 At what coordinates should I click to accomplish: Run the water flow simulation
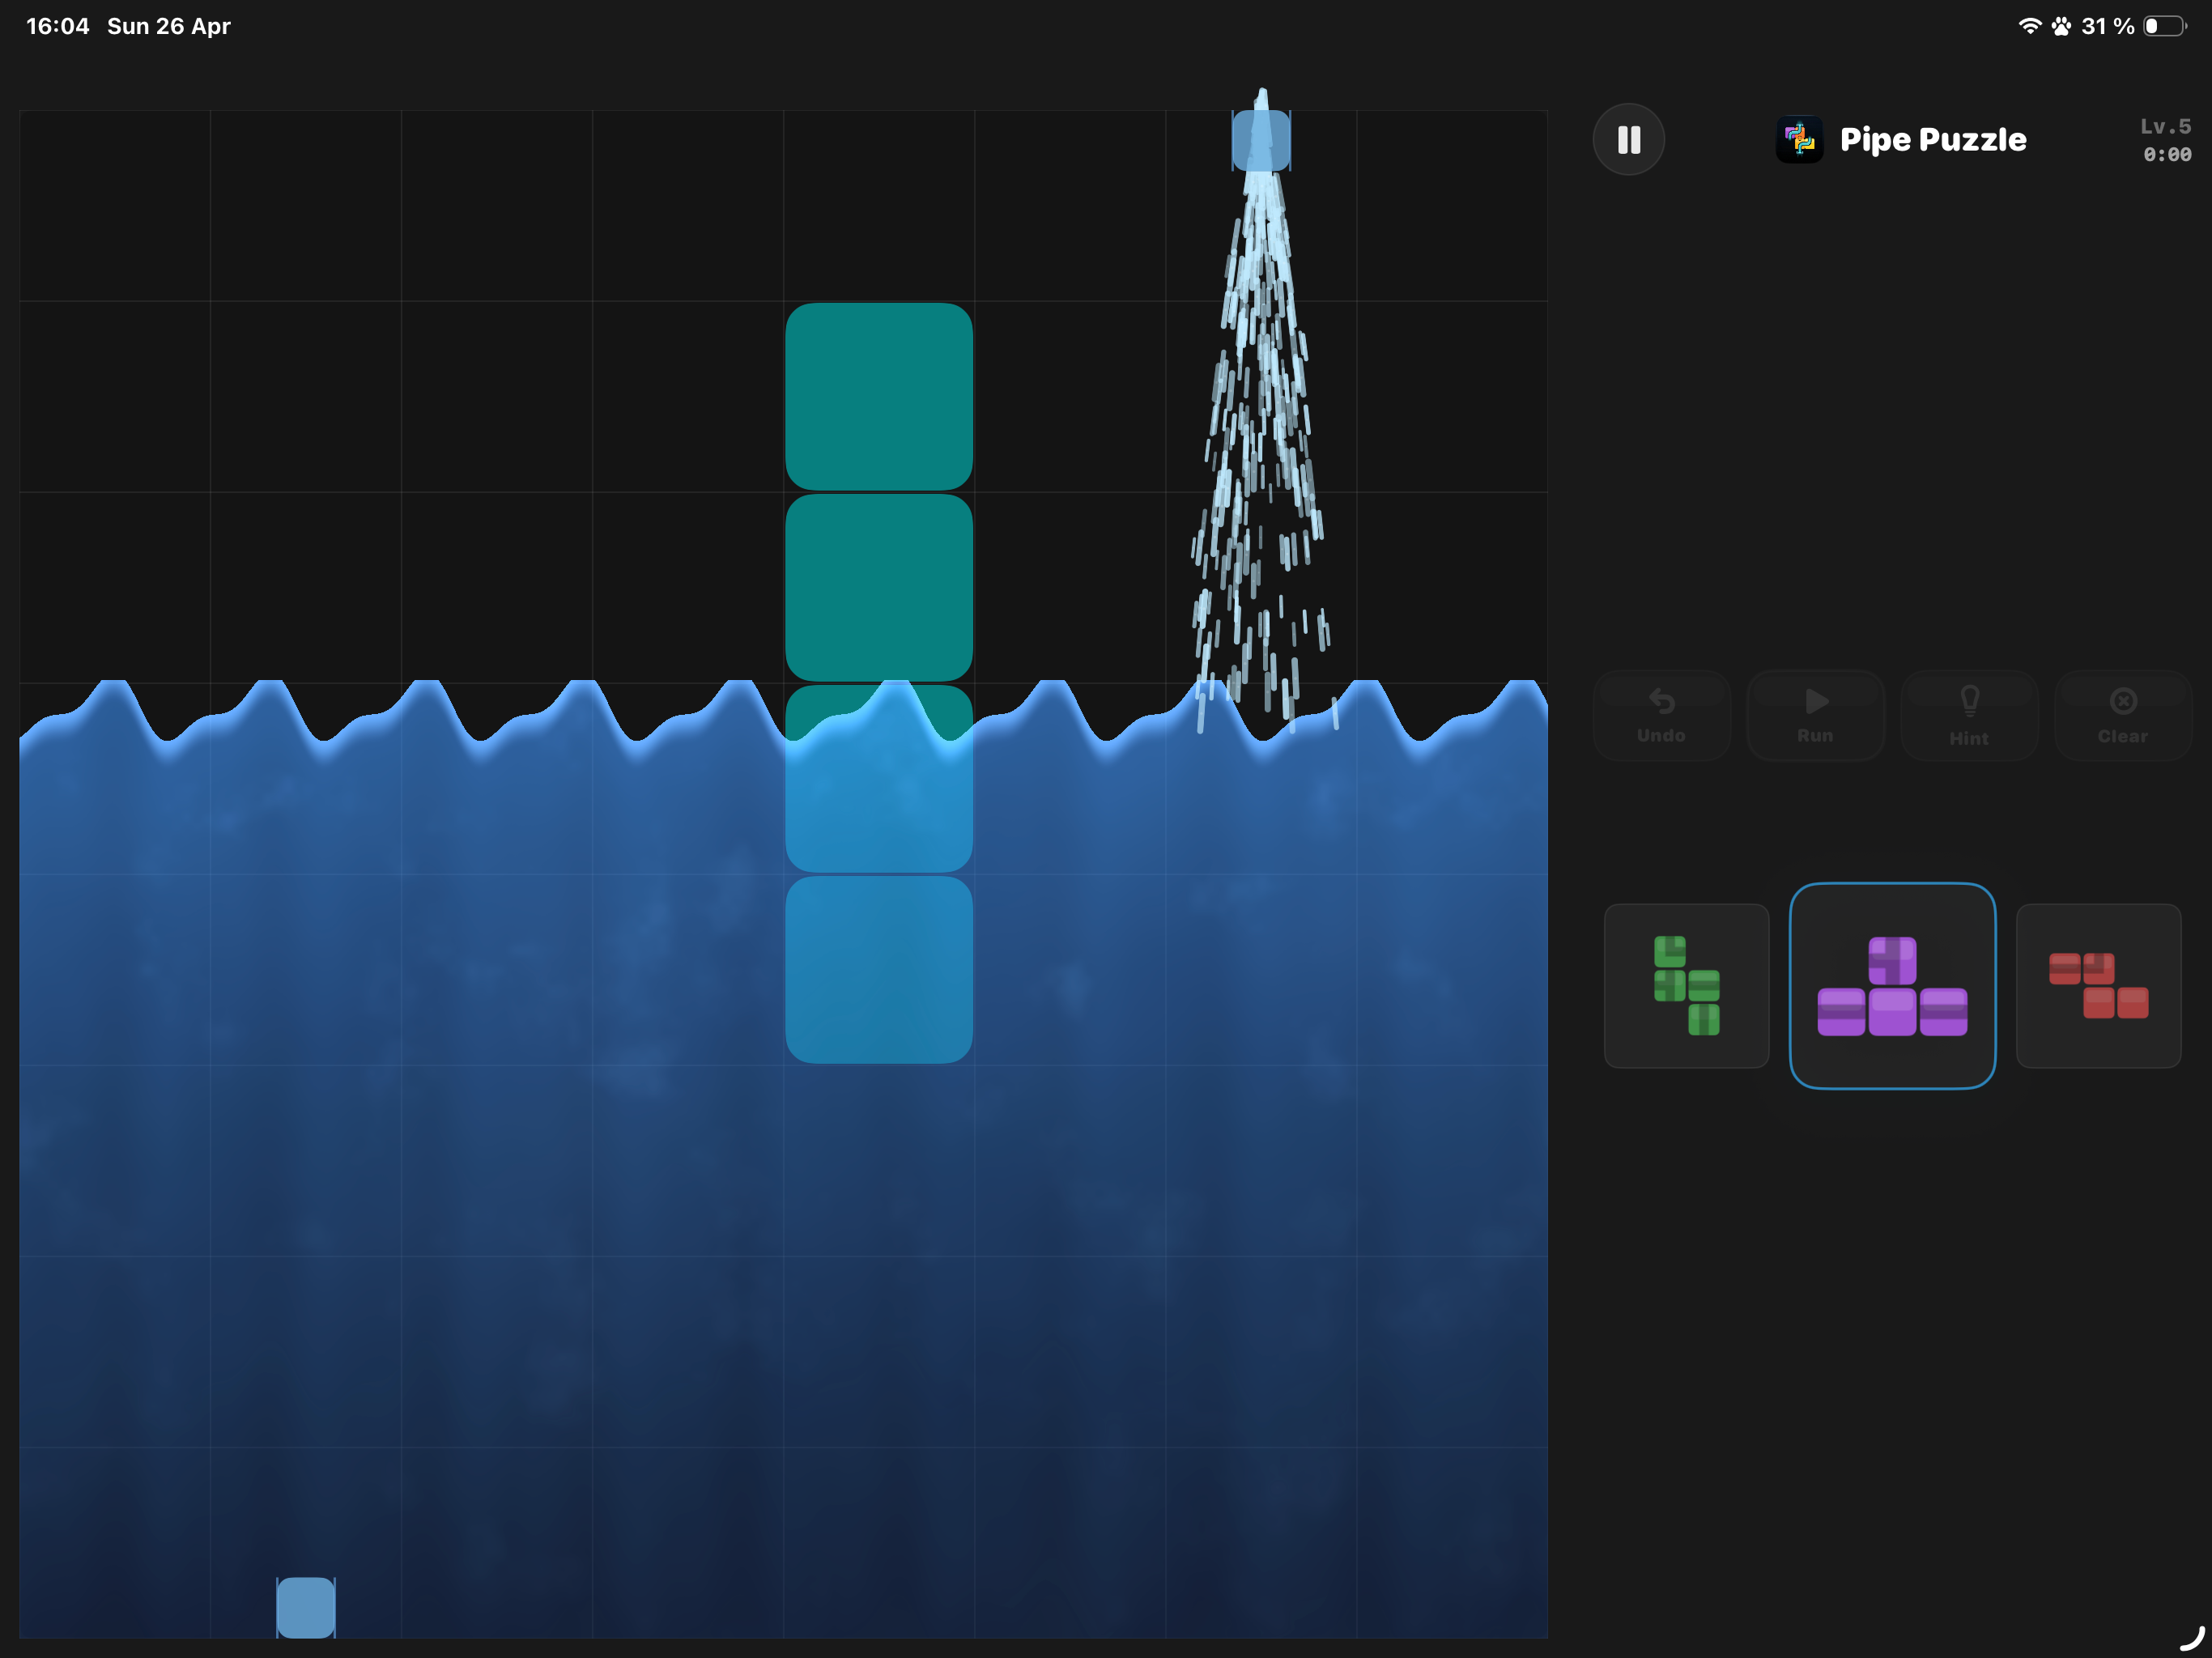coord(1815,716)
